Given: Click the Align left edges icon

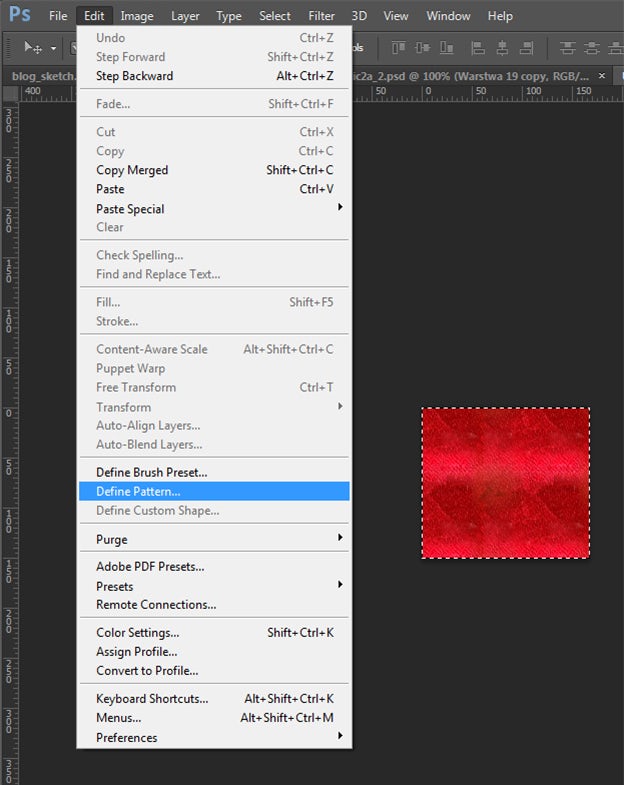Looking at the screenshot, I should click(x=477, y=48).
